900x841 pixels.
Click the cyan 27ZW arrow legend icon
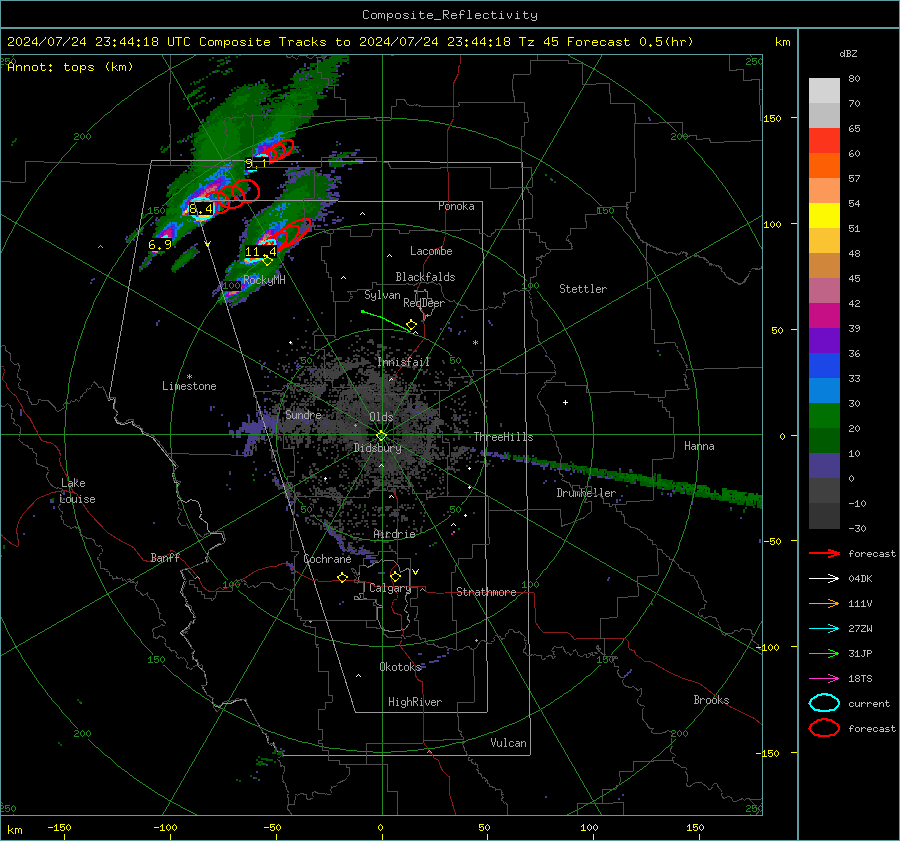coord(824,629)
